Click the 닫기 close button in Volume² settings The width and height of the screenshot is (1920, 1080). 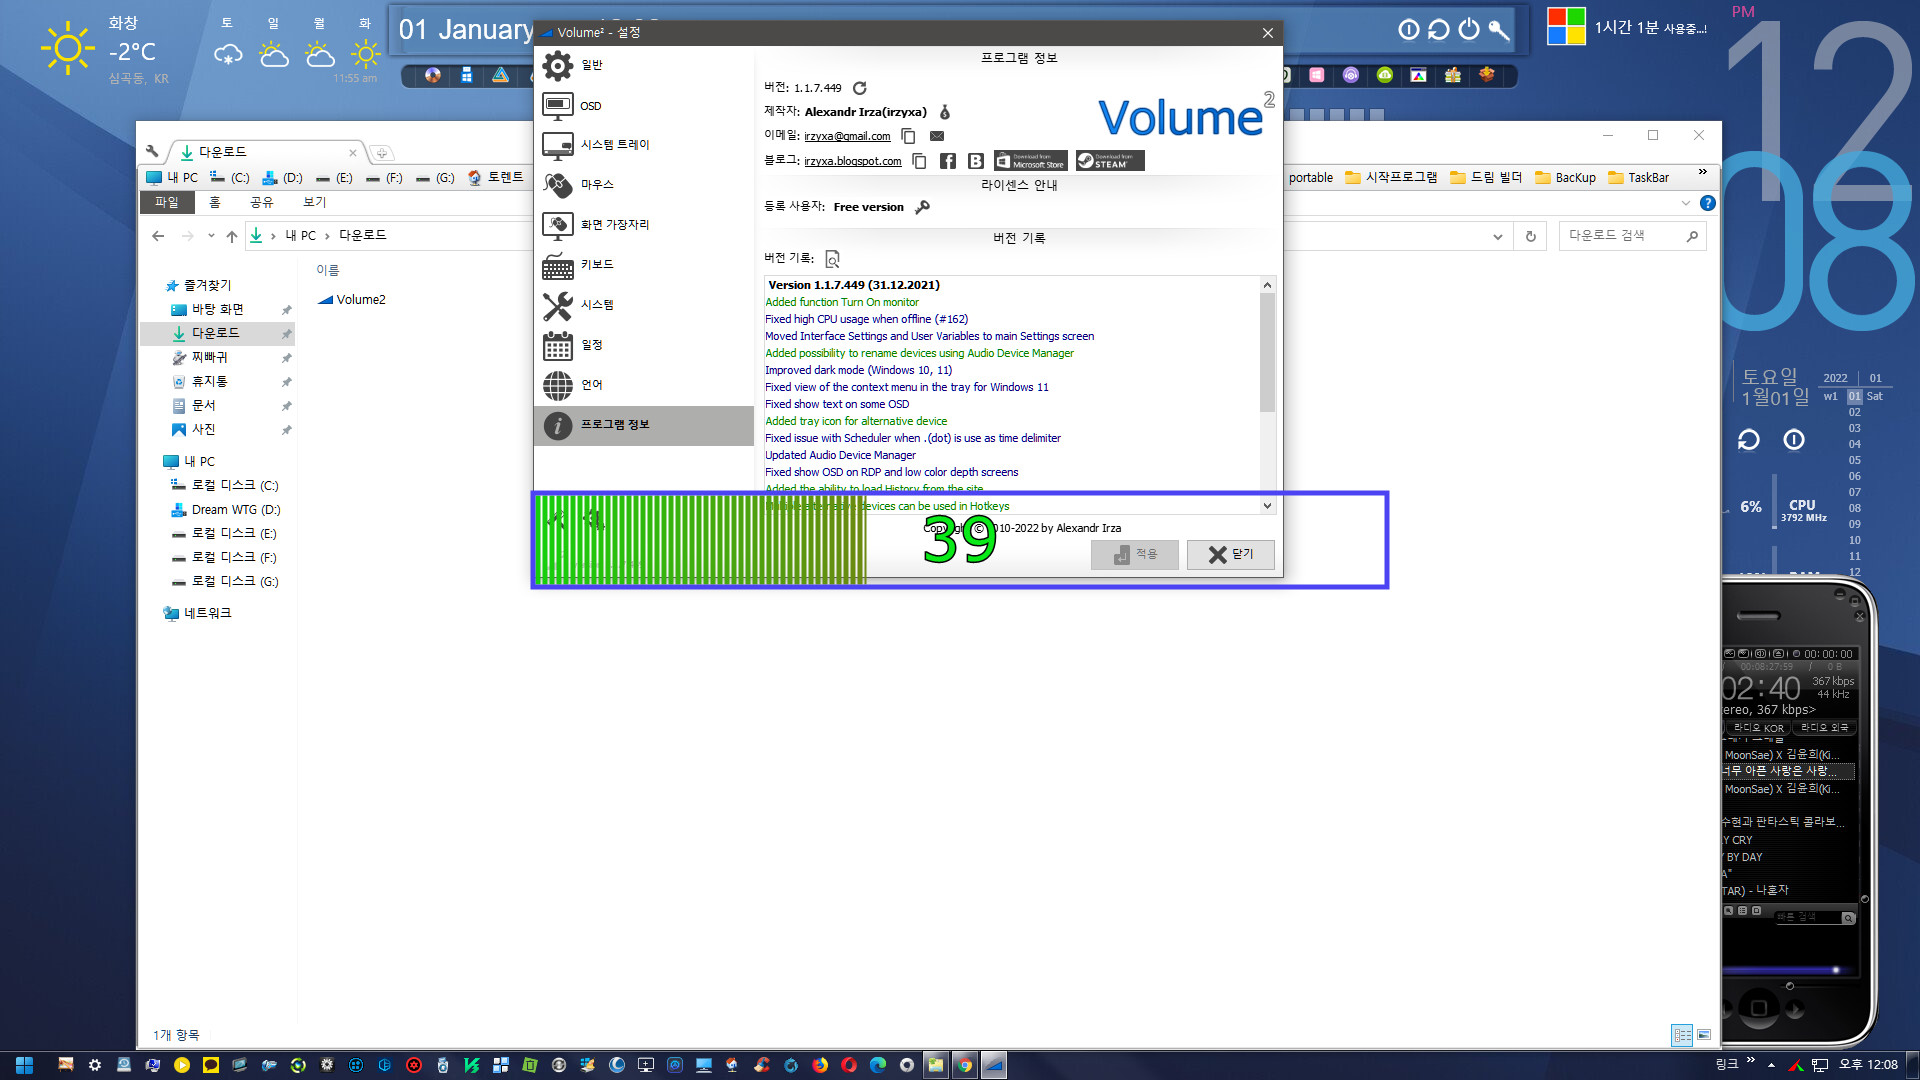coord(1230,555)
